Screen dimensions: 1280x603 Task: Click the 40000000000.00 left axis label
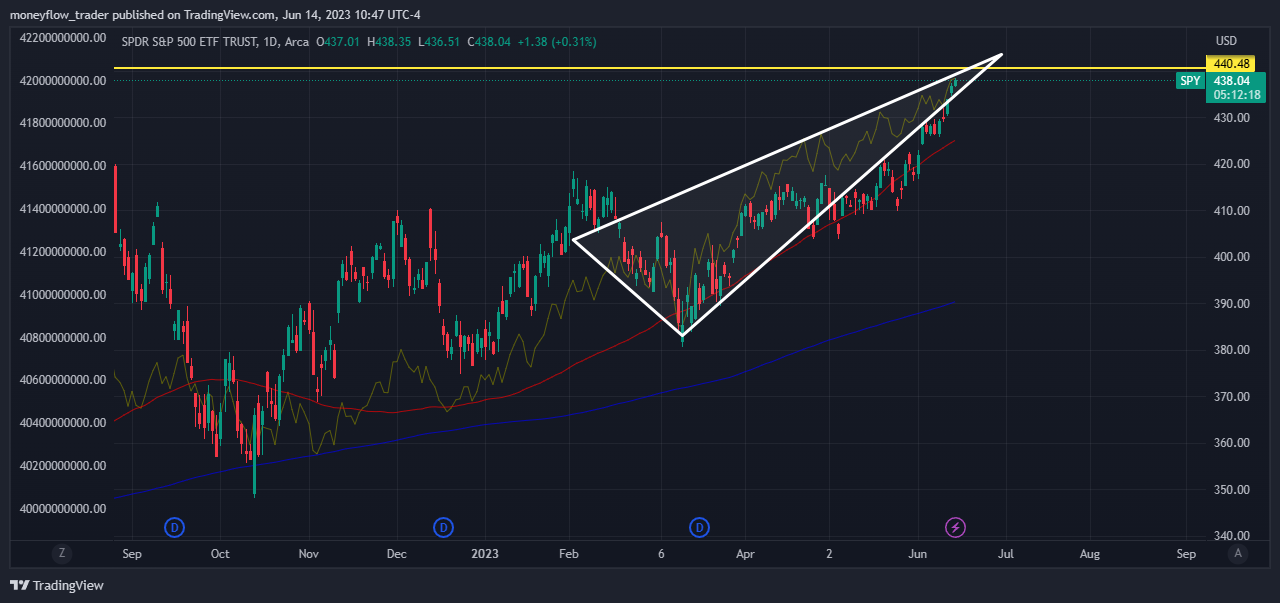pyautogui.click(x=64, y=509)
